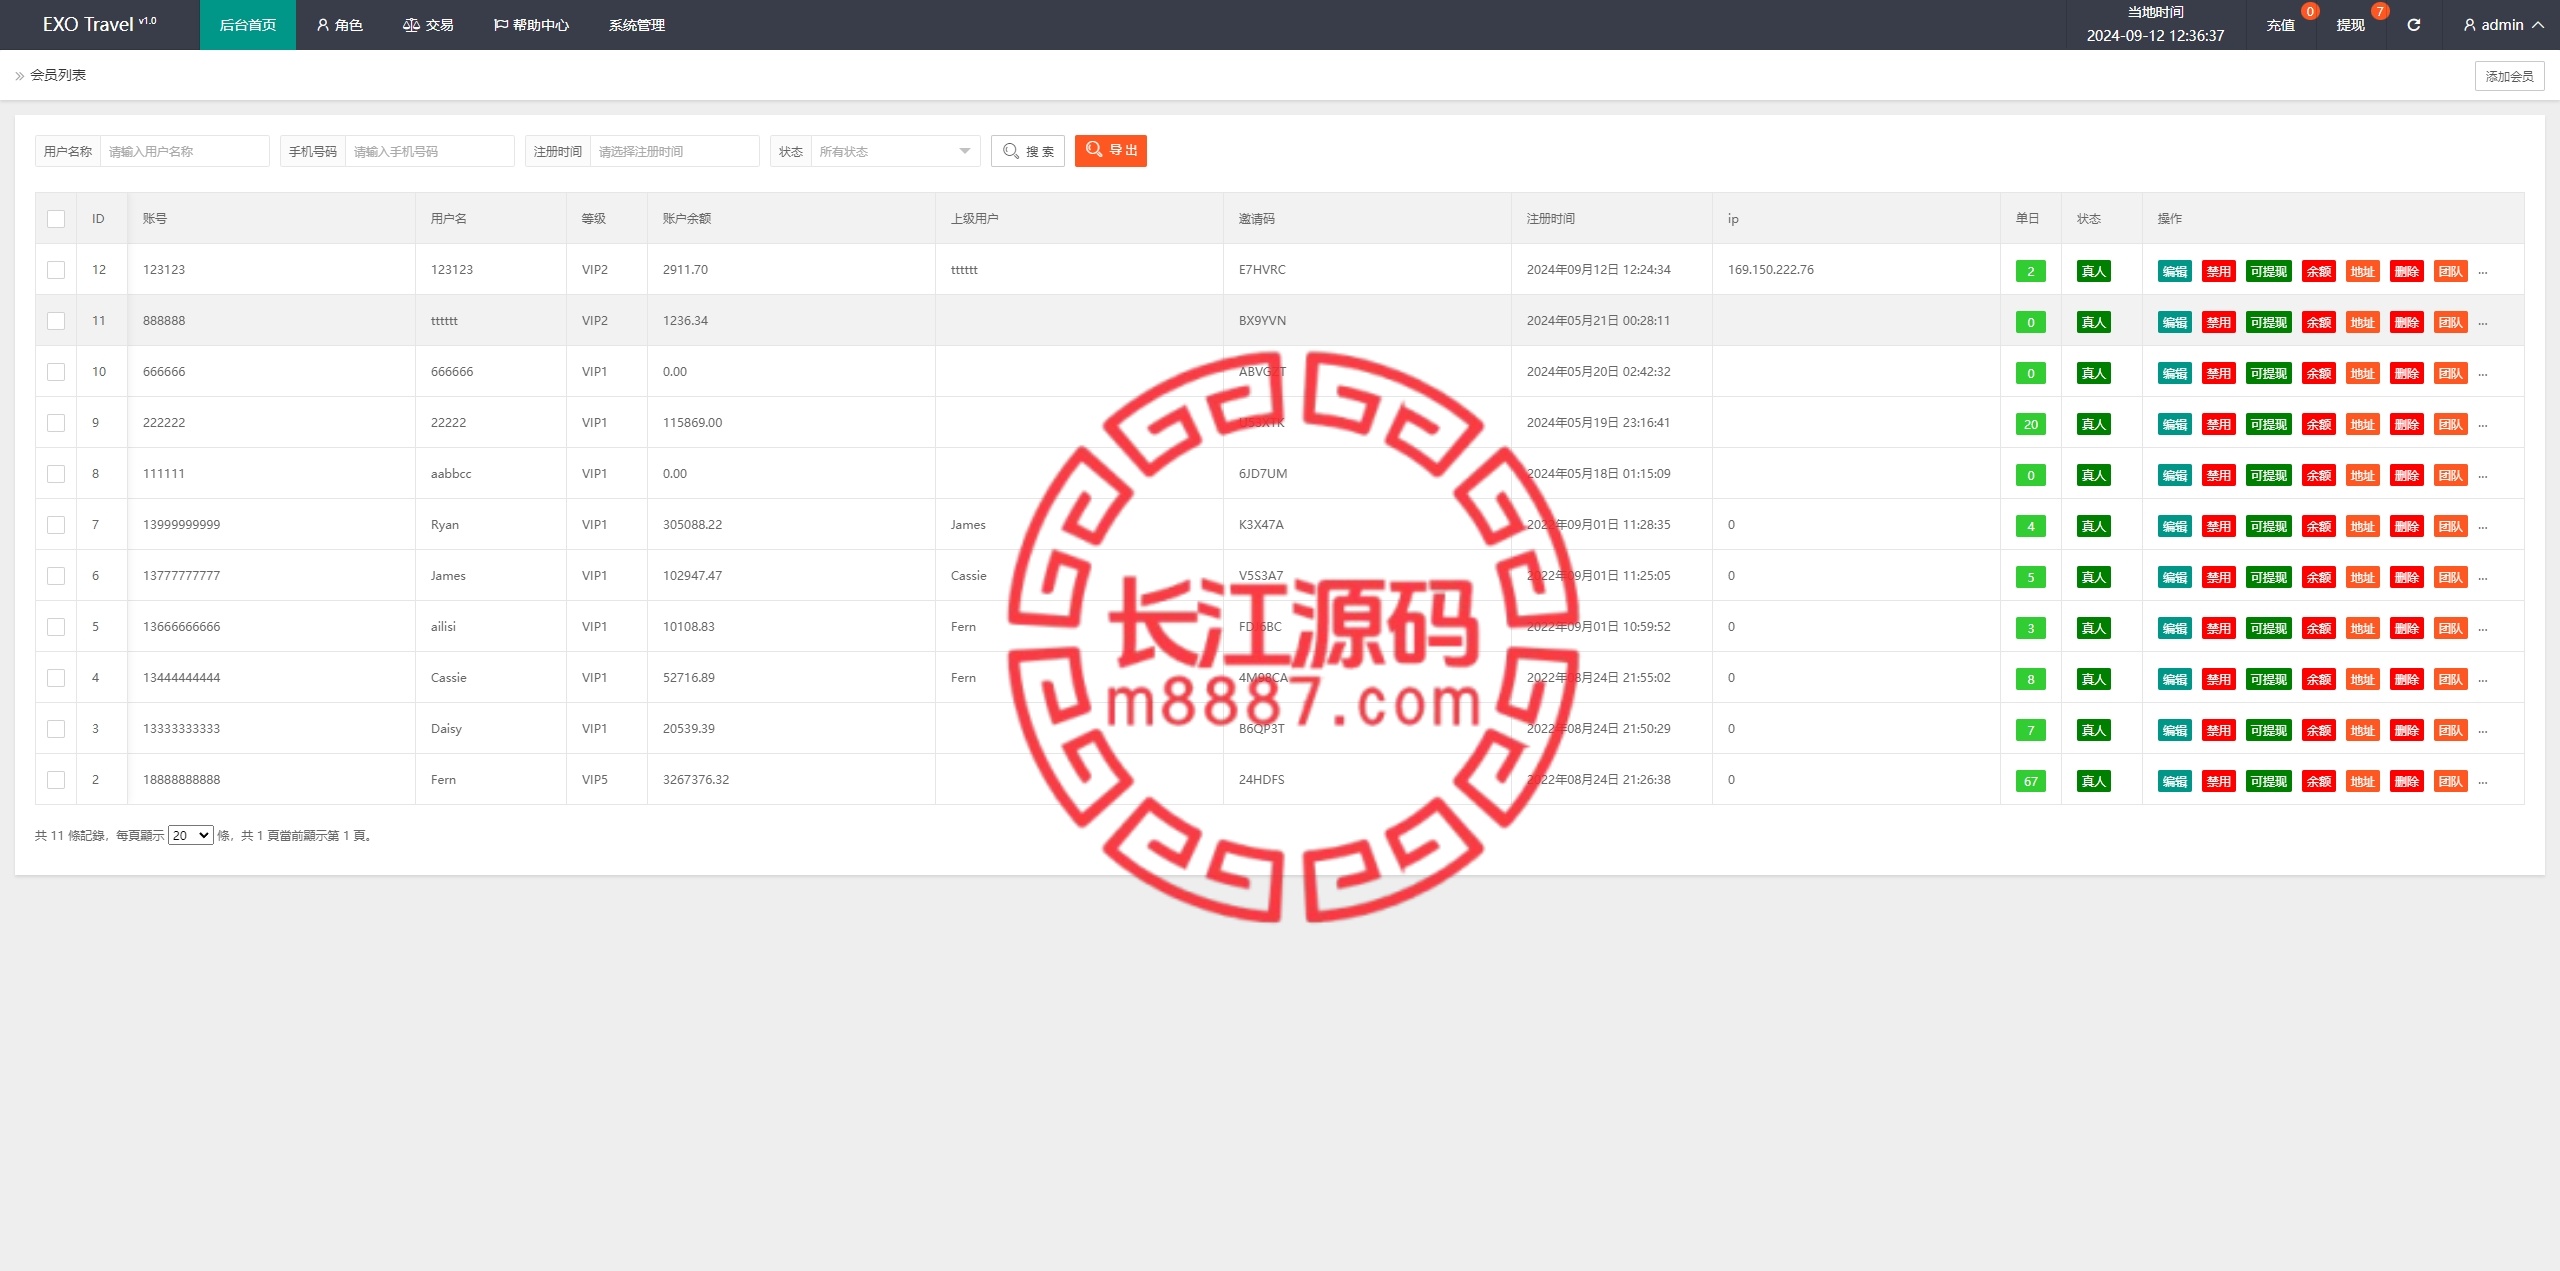Click 地址 address for account 111111
The width and height of the screenshot is (2560, 1271).
tap(2362, 475)
